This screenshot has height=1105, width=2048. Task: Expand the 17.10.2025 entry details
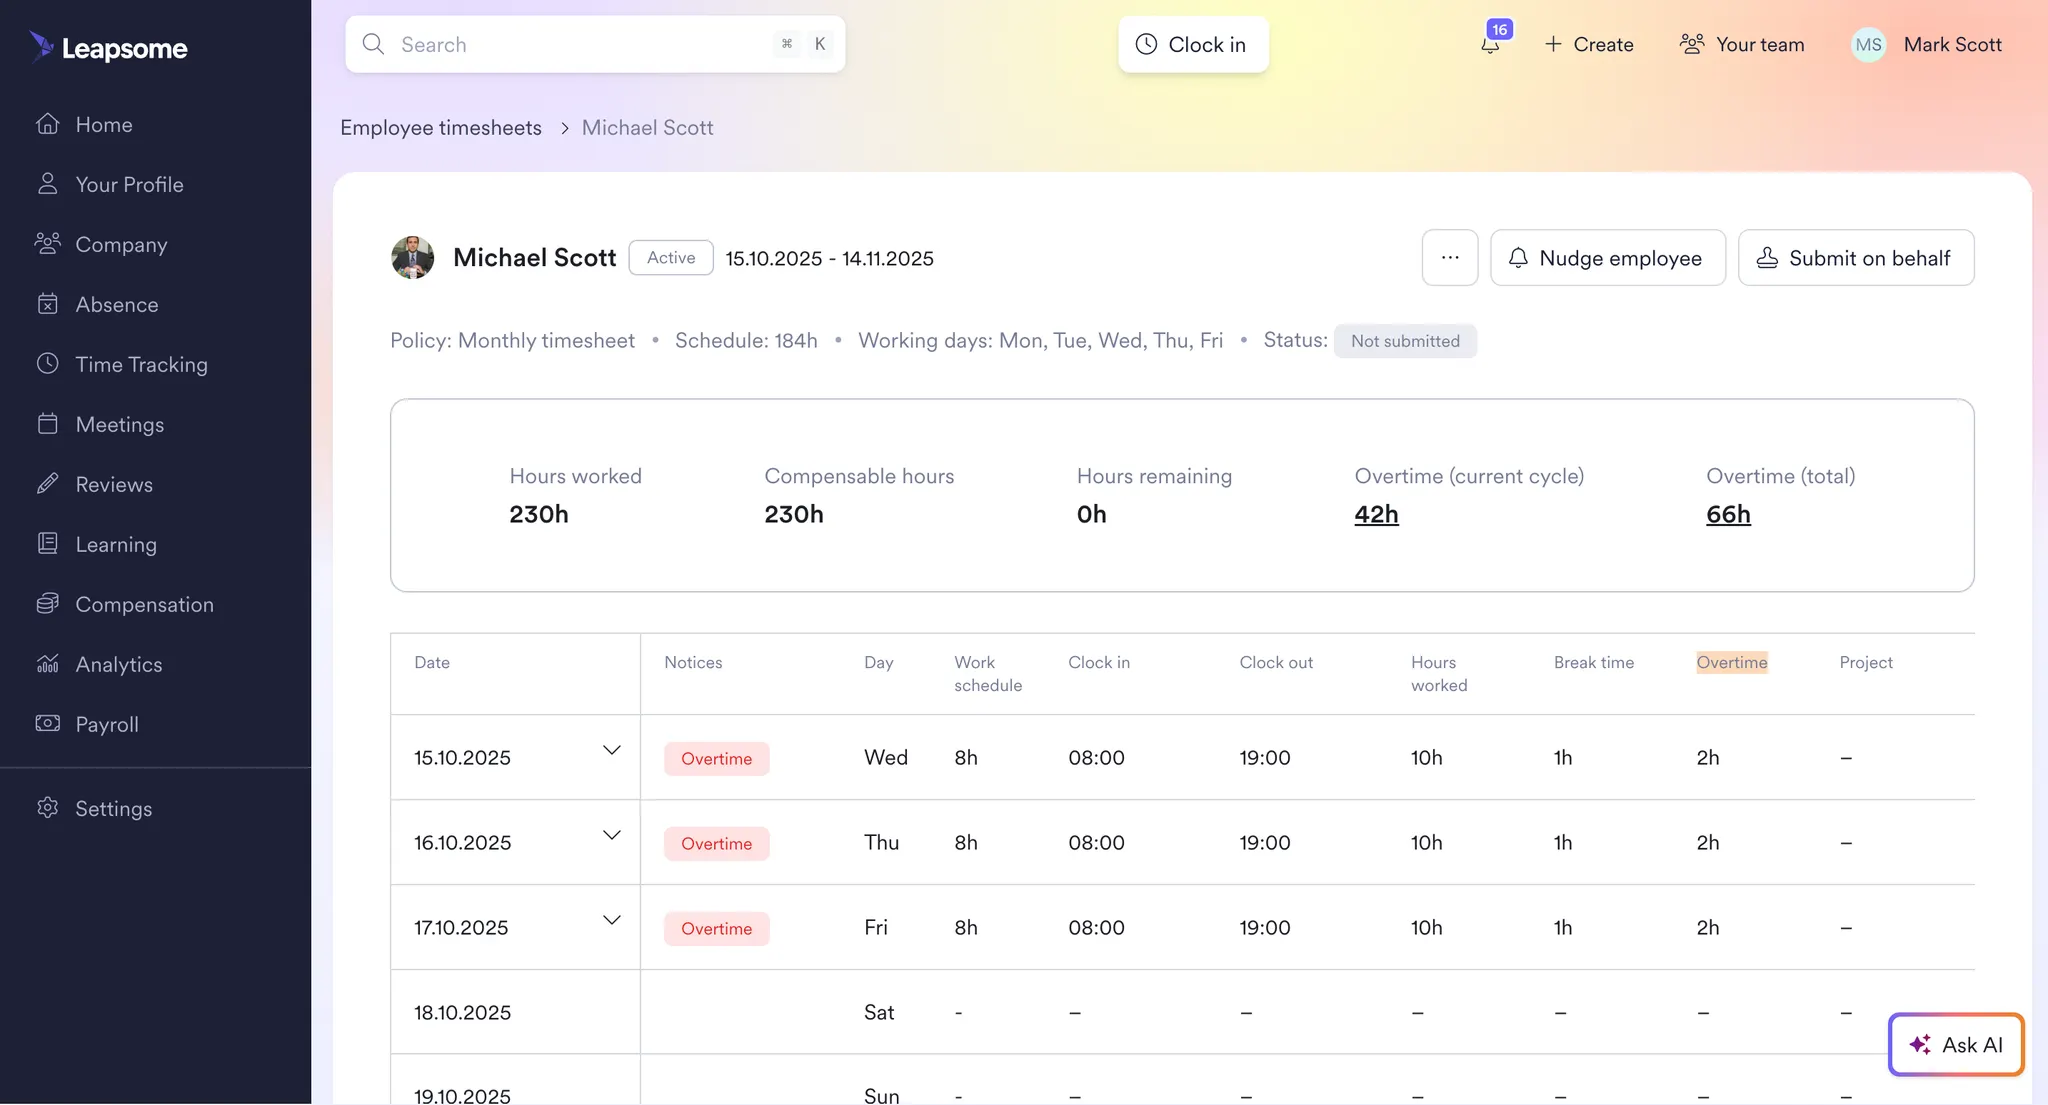tap(612, 919)
